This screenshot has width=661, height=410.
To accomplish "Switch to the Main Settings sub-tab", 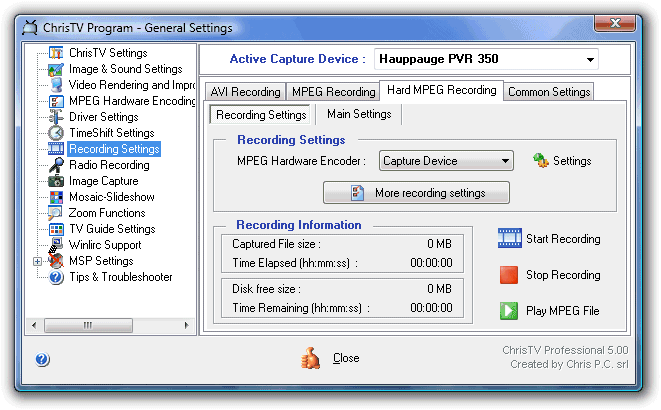I will (359, 114).
